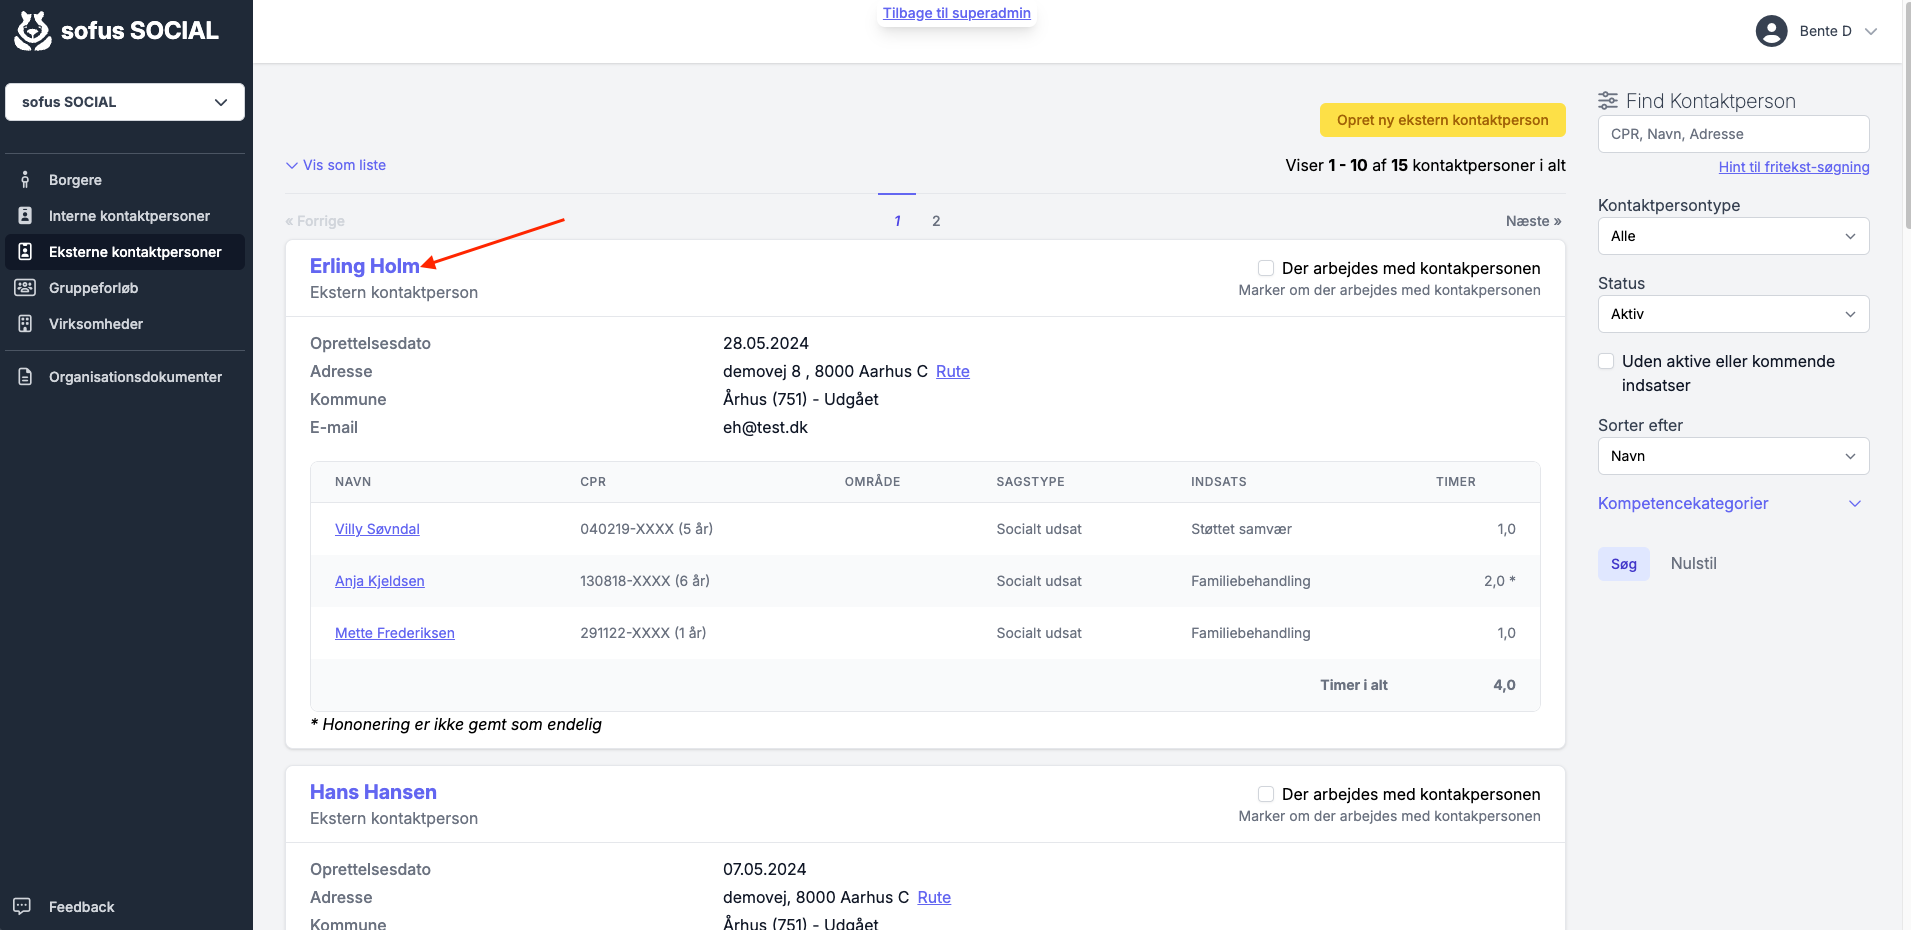Open the sofus SOCIAL organisation selector
Image resolution: width=1911 pixels, height=930 pixels.
tap(125, 102)
